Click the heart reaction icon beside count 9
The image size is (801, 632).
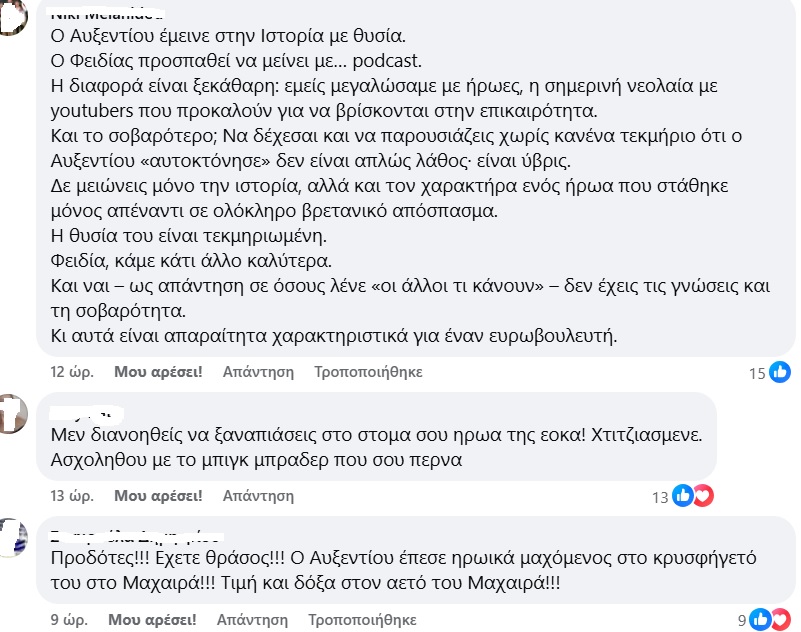[x=781, y=619]
